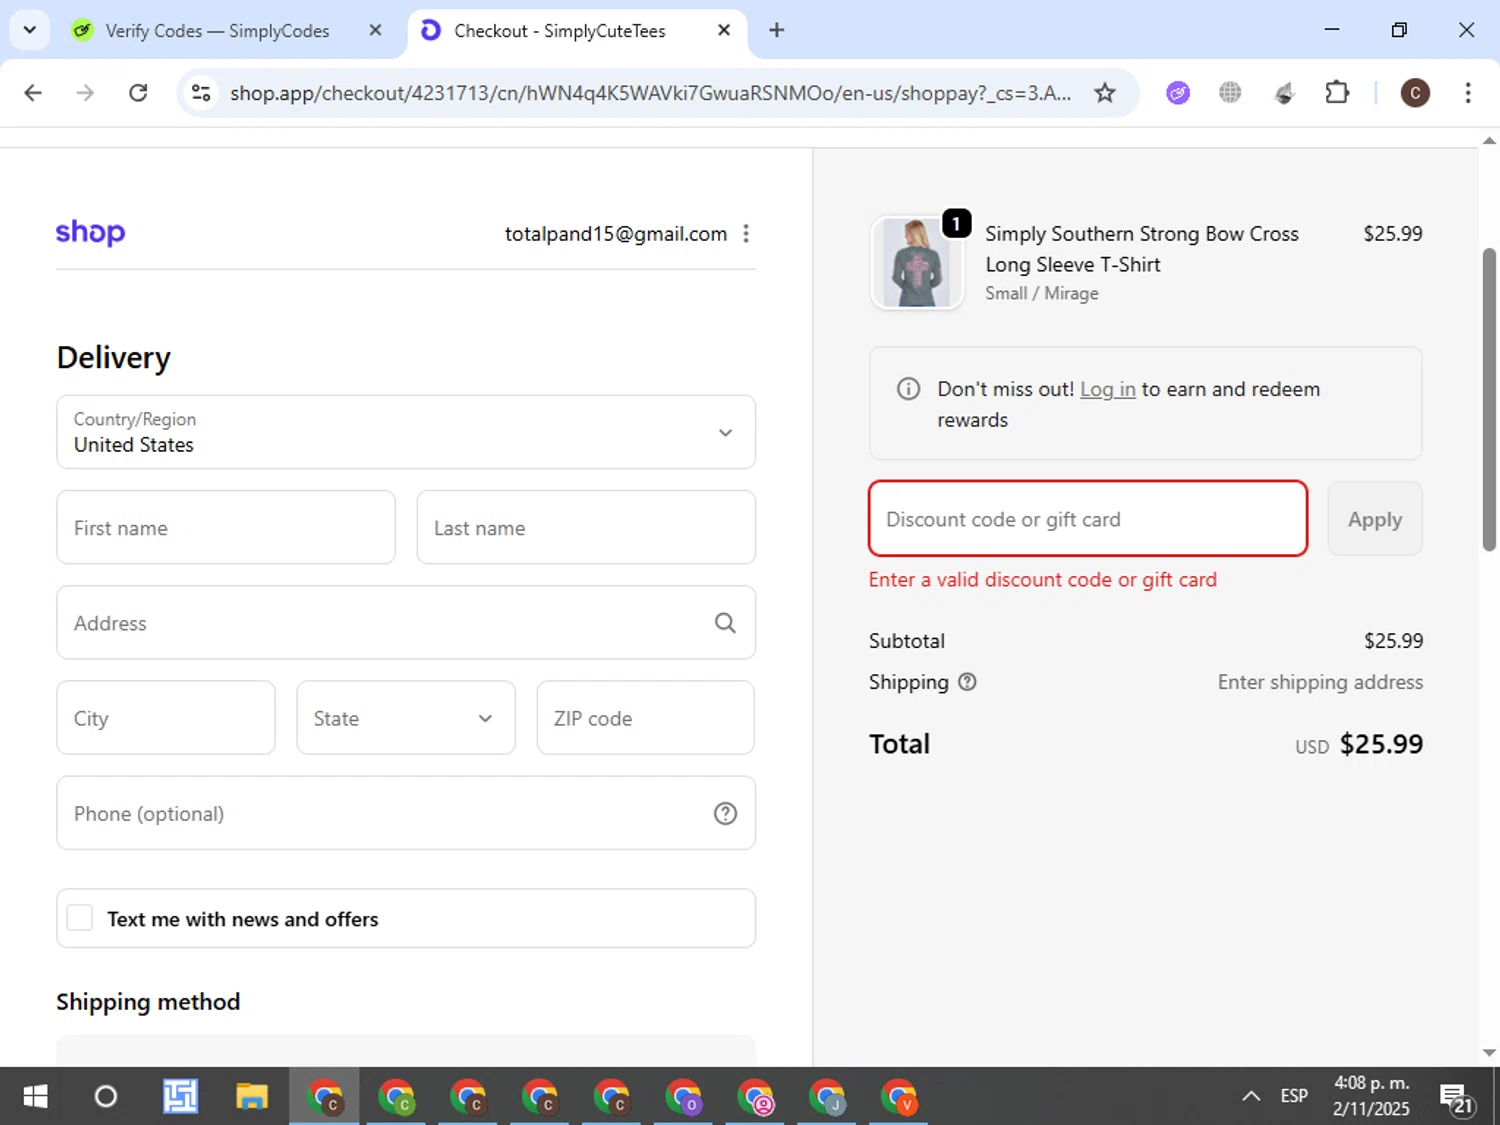Click the address search magnifier icon
Viewport: 1500px width, 1125px height.
725,623
